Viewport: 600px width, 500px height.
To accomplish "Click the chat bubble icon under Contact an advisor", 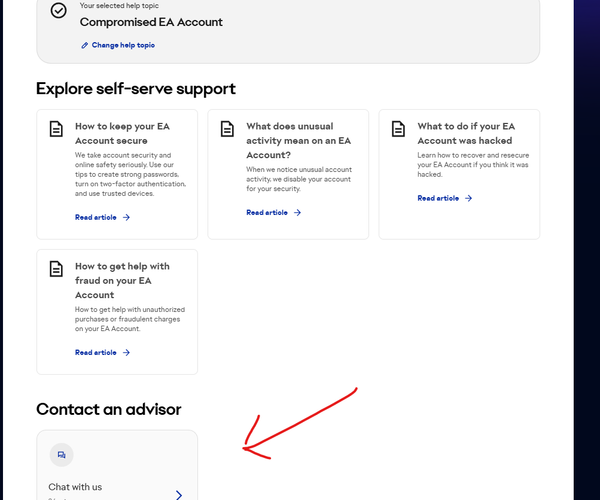I will click(61, 455).
